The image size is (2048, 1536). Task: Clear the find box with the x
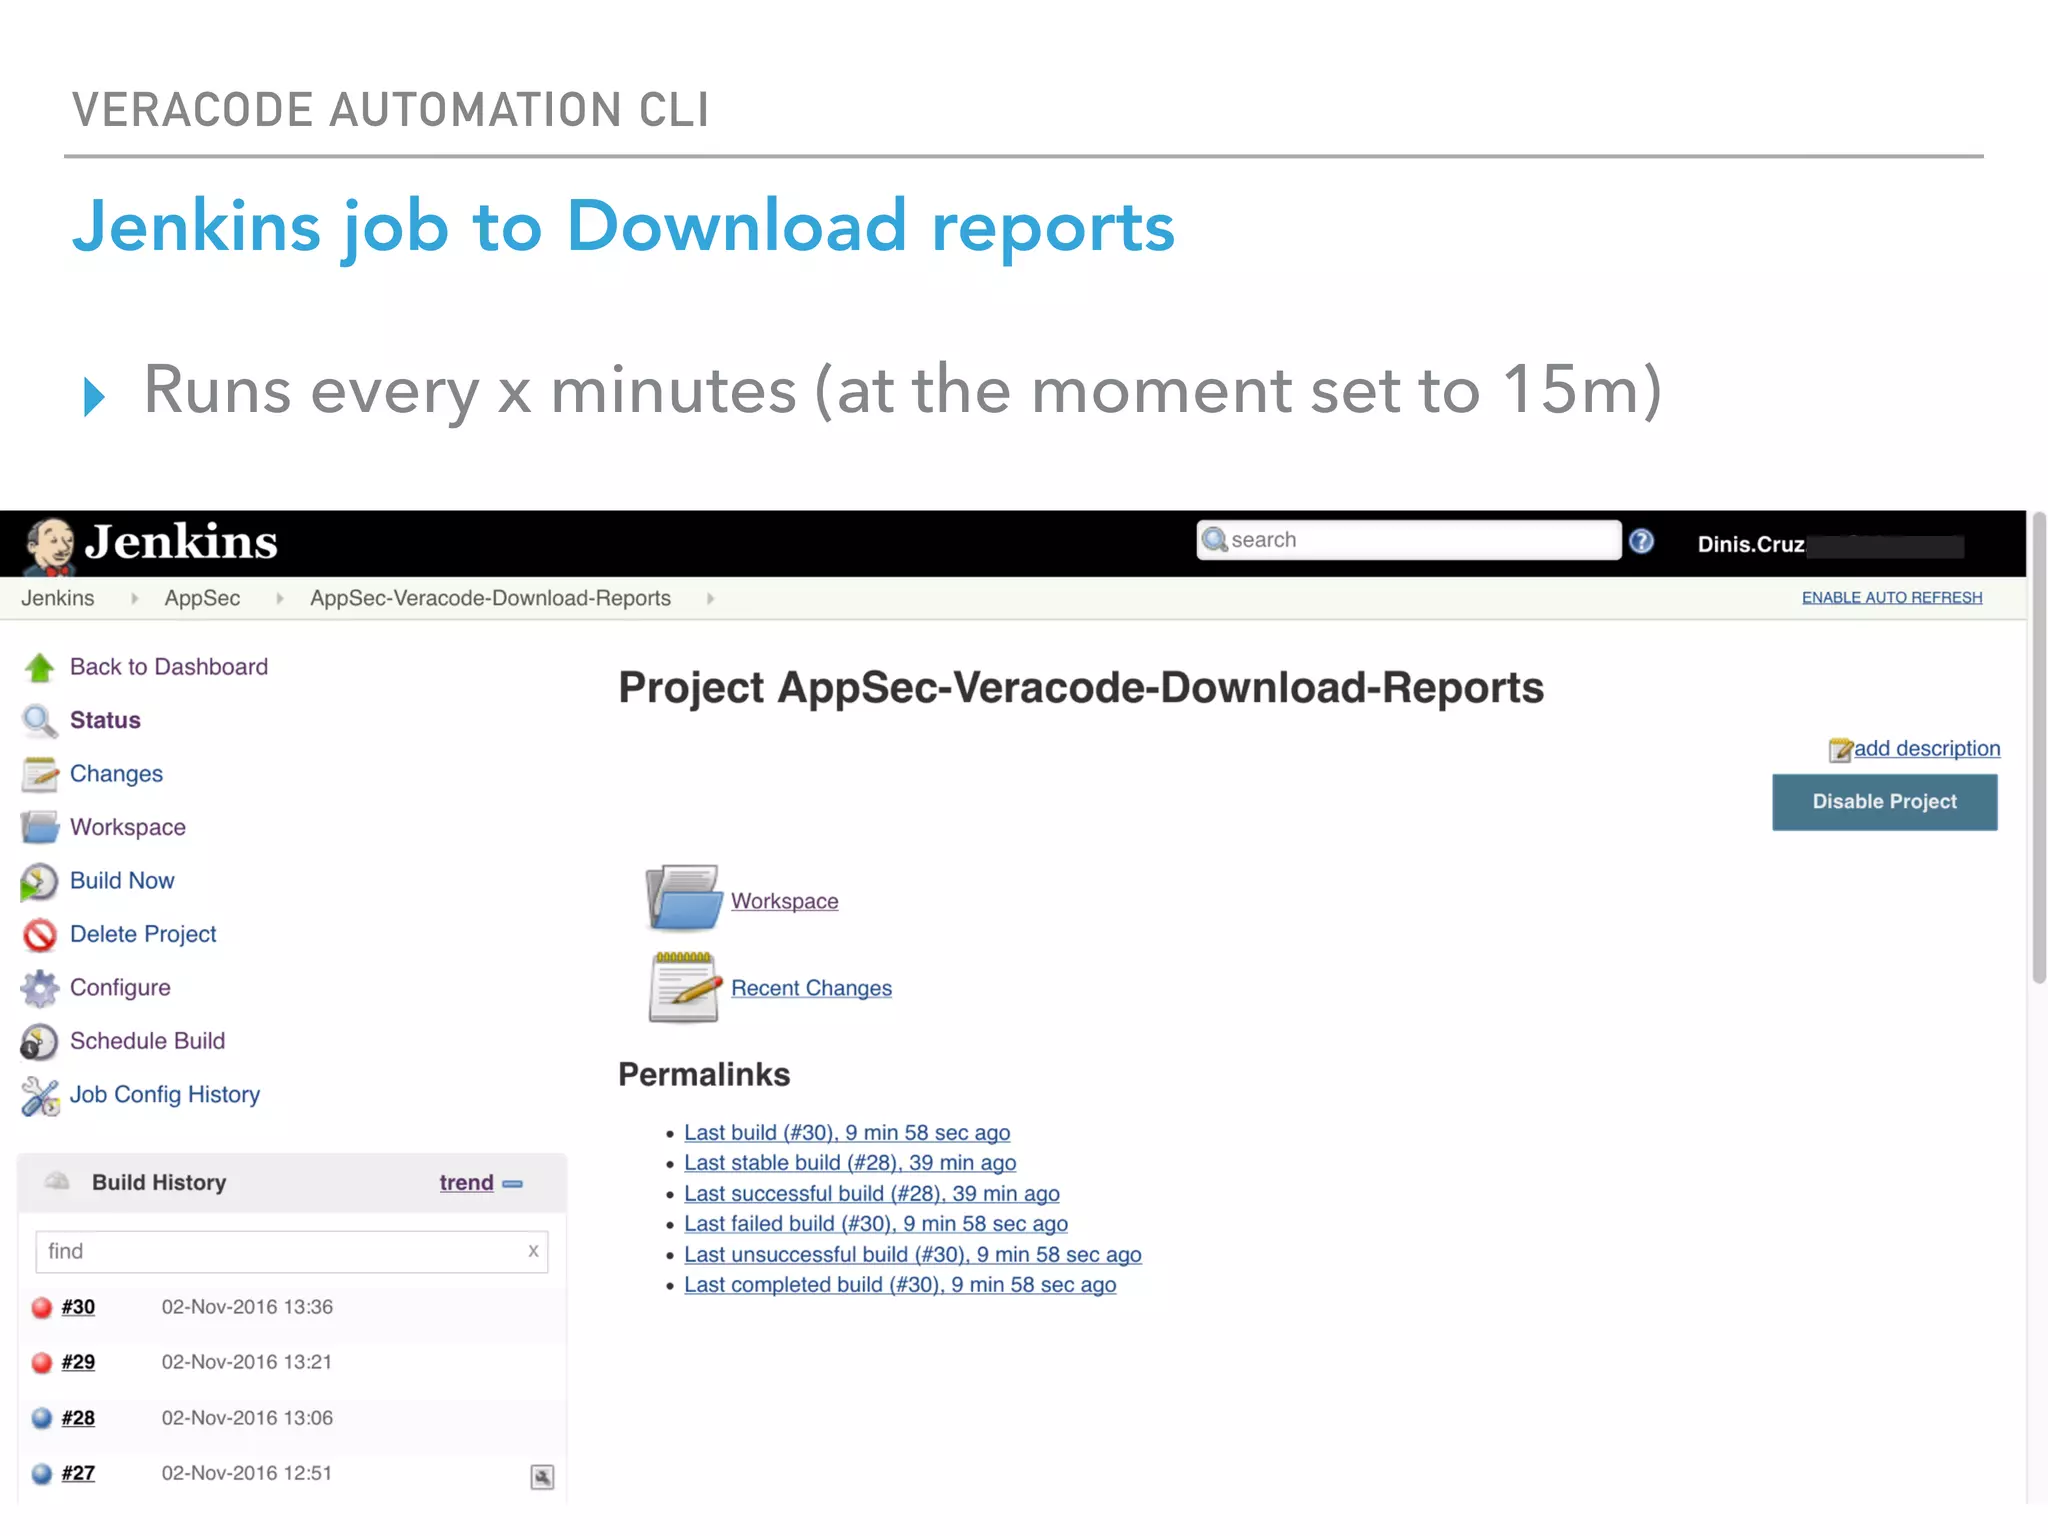[533, 1251]
